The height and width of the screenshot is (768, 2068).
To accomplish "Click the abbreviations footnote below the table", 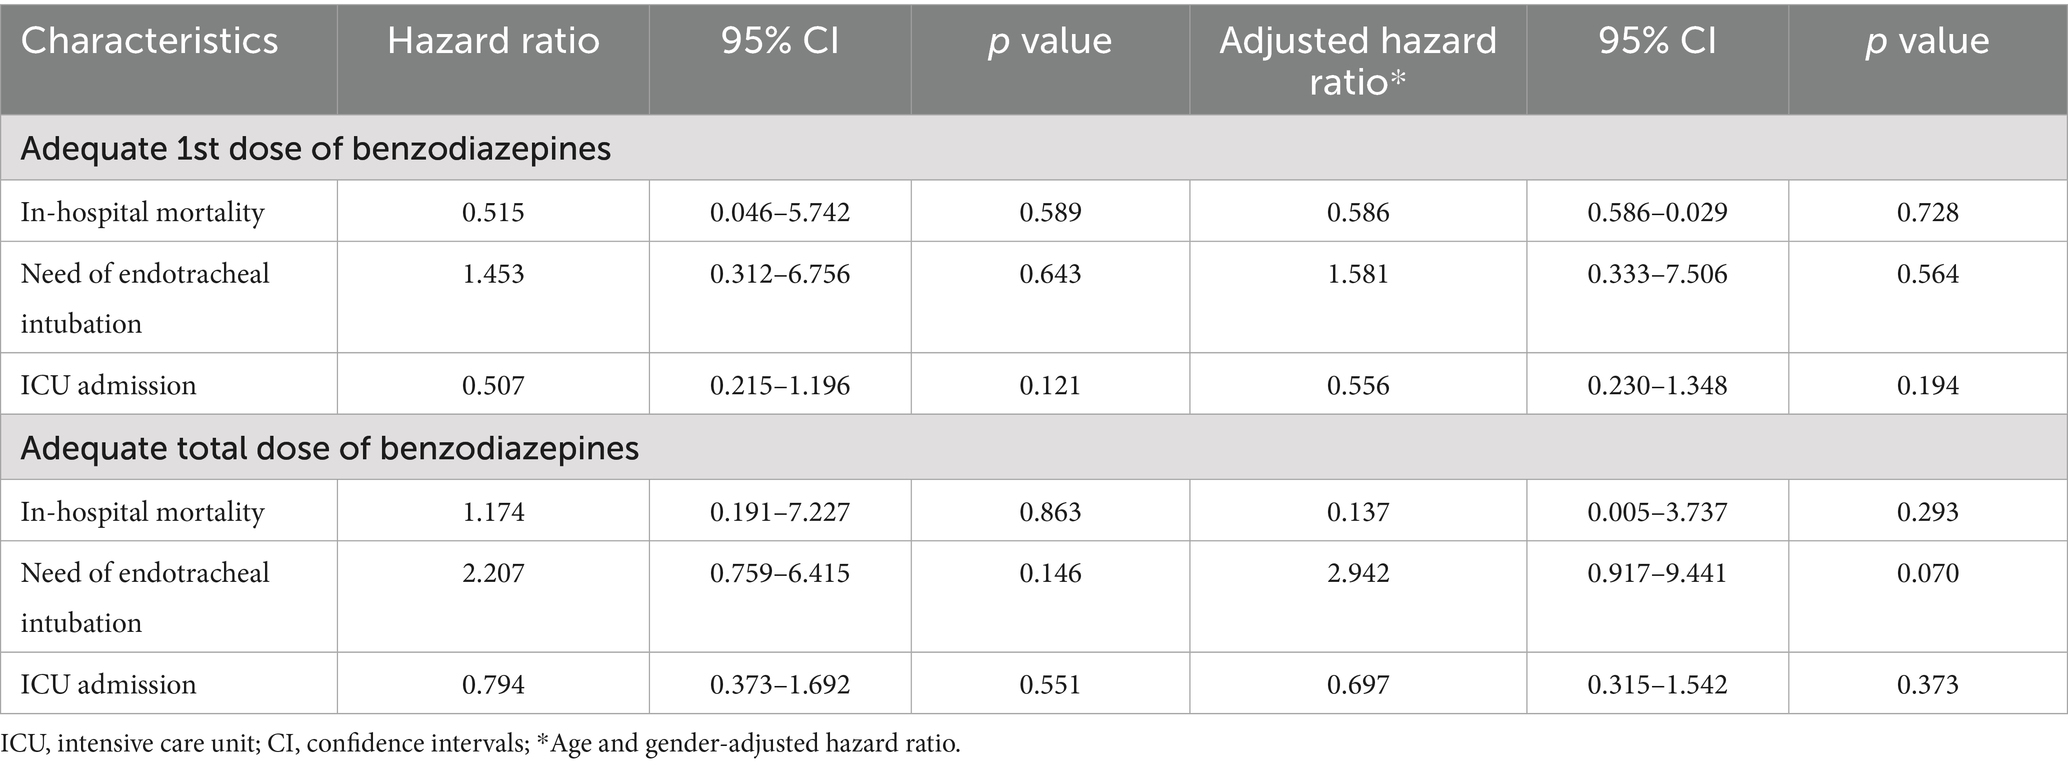I will [480, 744].
